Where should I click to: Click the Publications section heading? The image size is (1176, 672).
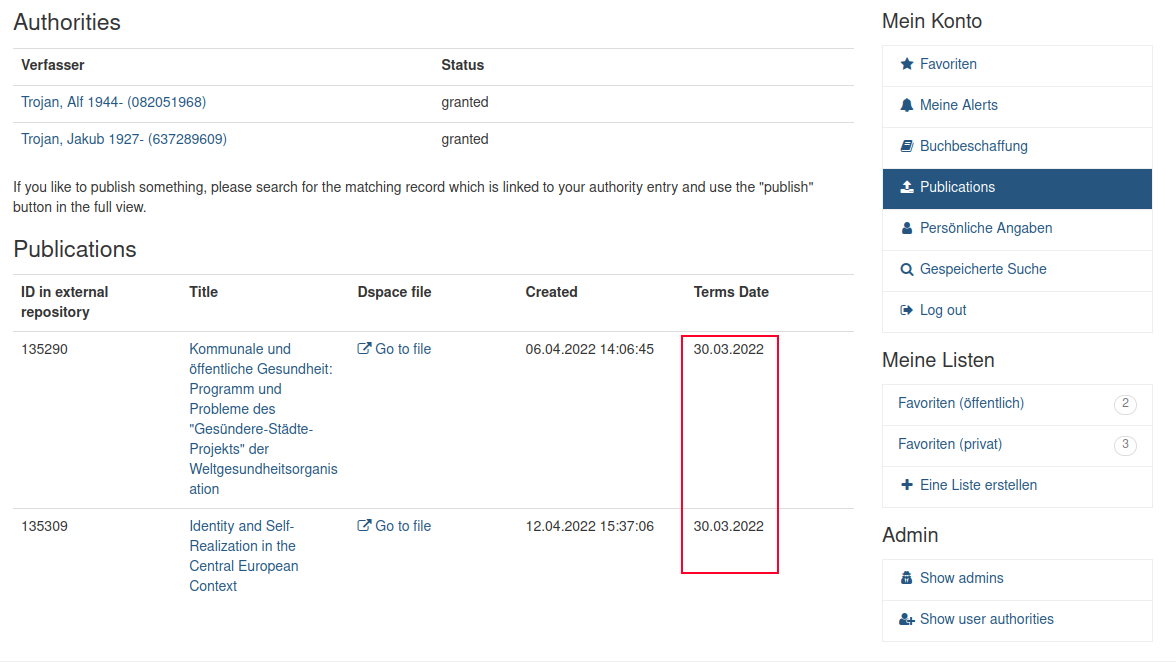[75, 249]
